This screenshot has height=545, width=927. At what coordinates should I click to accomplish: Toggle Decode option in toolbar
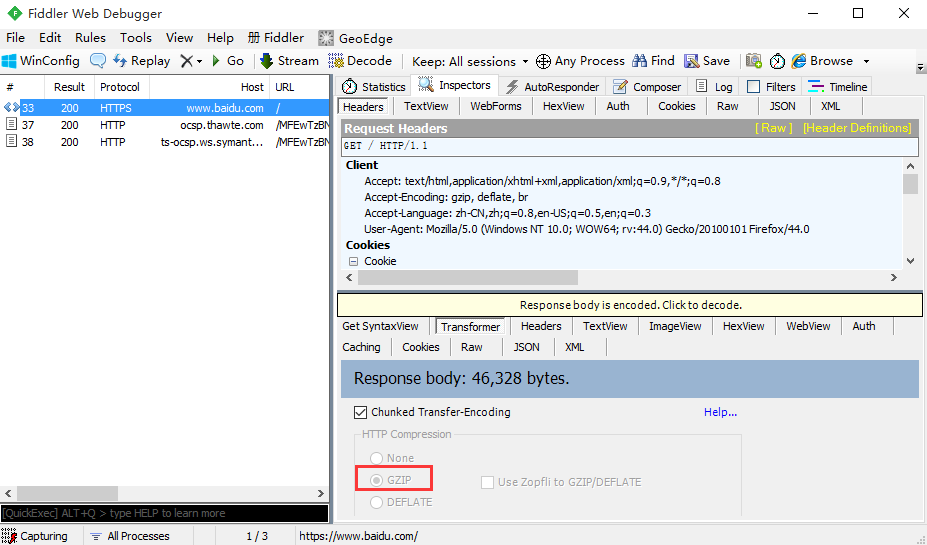pyautogui.click(x=360, y=61)
